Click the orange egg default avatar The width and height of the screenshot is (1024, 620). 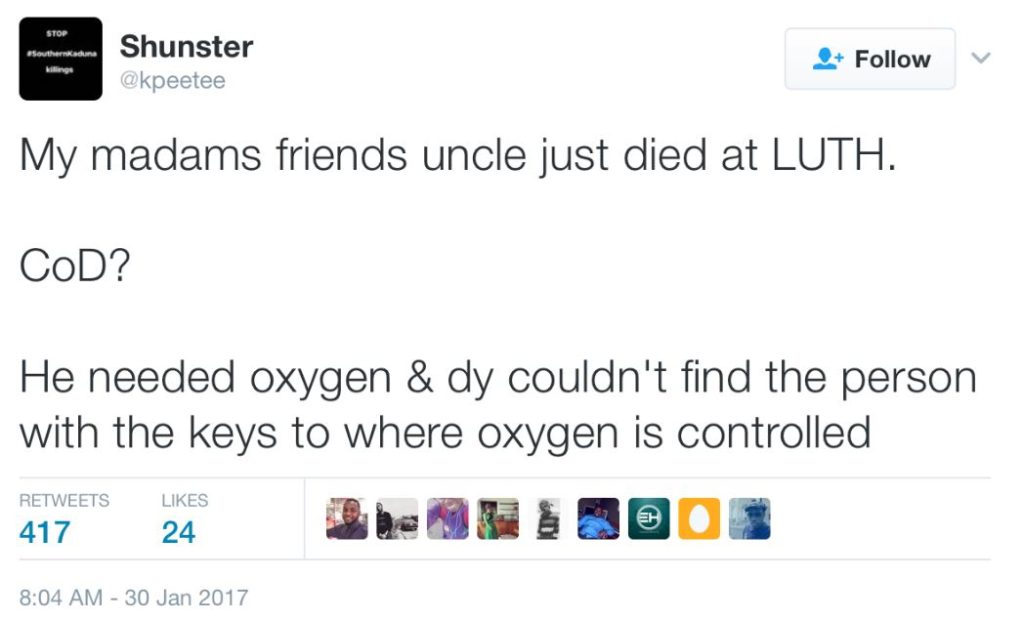[x=699, y=519]
